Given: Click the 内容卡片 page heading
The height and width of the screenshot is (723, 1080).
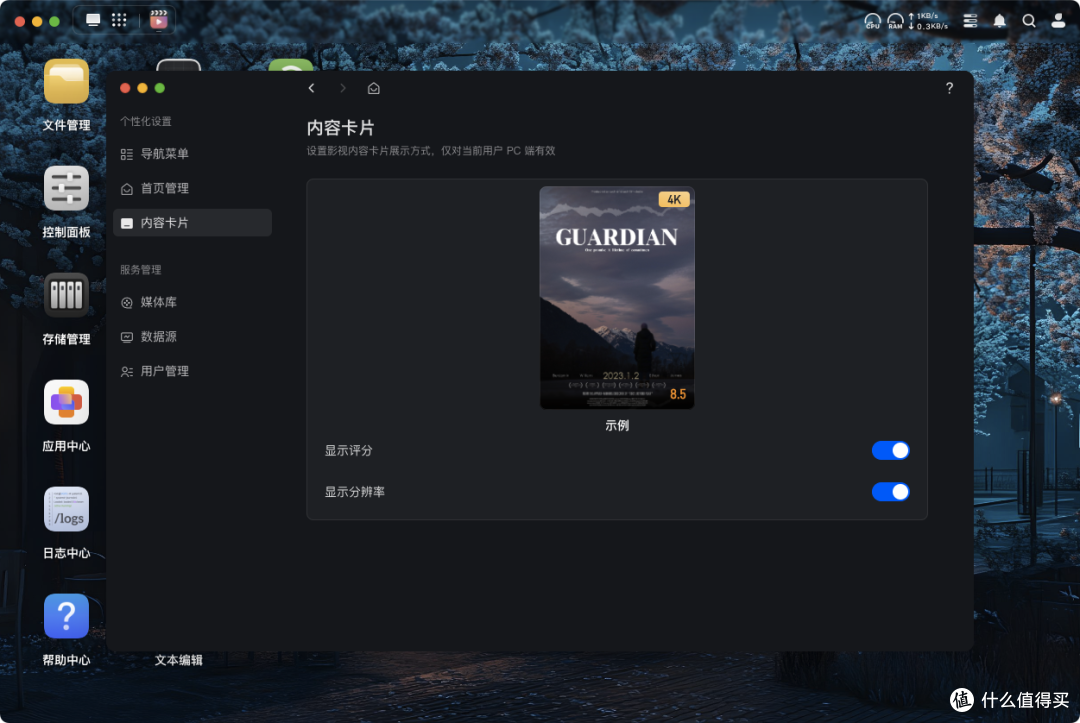Looking at the screenshot, I should 340,128.
